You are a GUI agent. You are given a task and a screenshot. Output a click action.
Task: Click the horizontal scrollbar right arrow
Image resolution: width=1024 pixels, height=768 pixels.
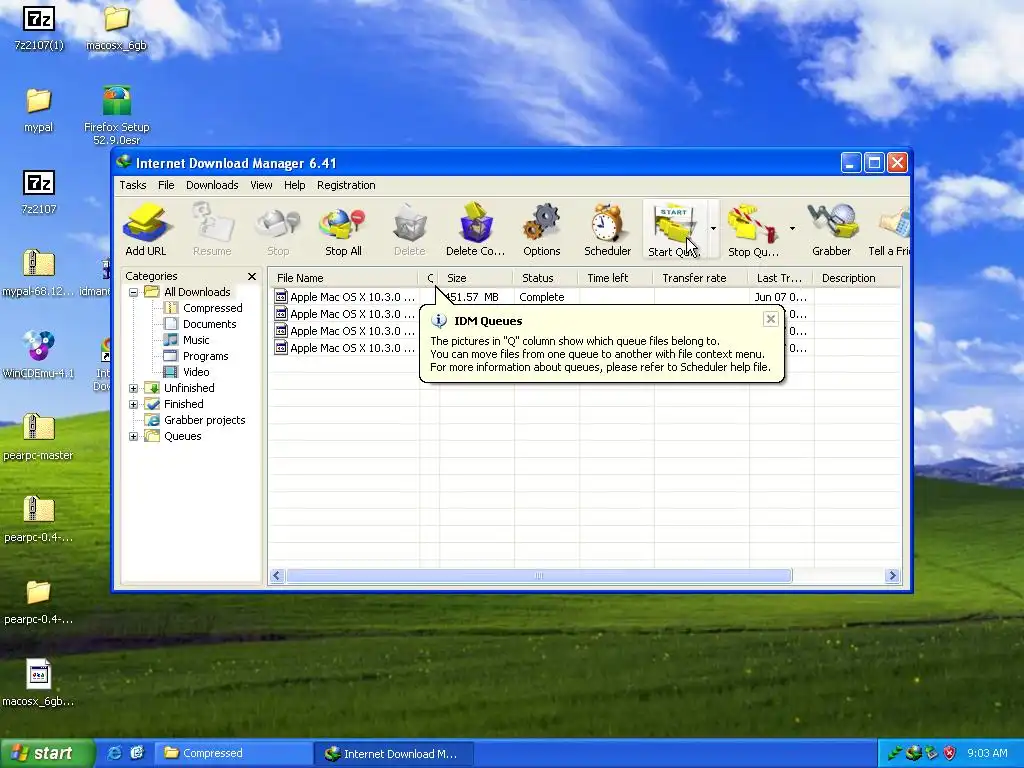click(x=893, y=576)
